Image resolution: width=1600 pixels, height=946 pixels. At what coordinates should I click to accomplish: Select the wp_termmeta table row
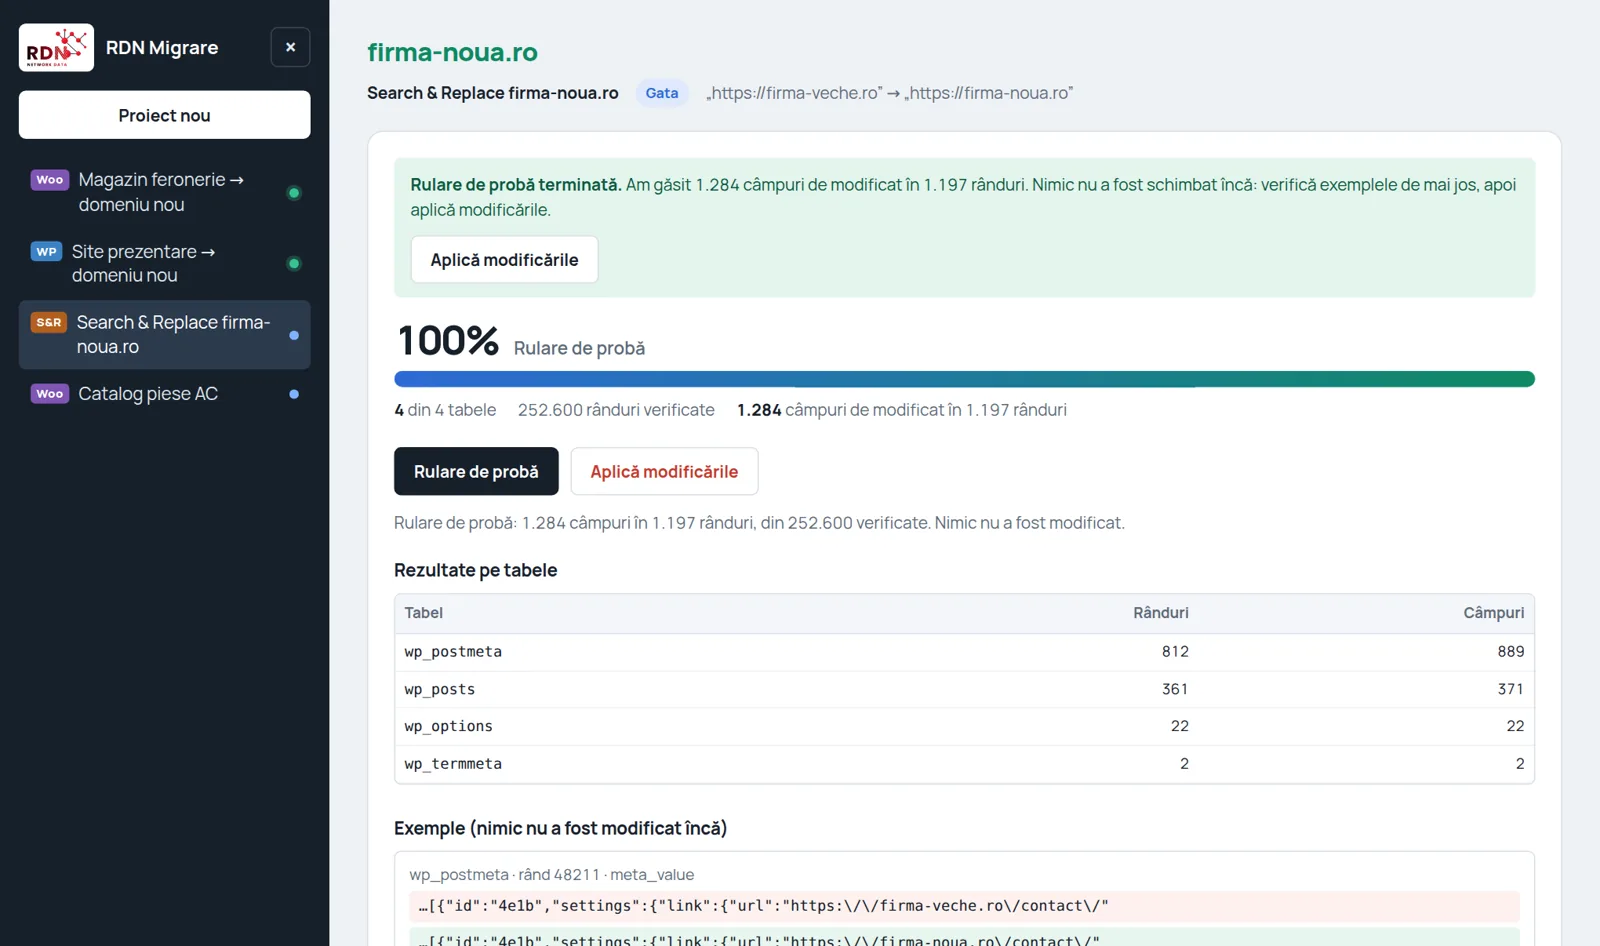coord(964,764)
